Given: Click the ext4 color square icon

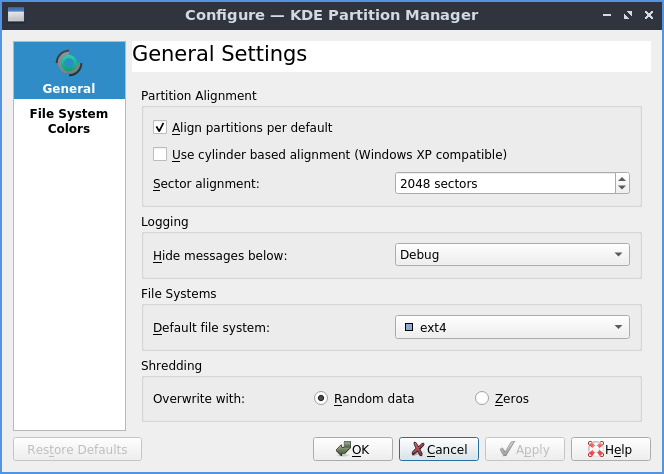Looking at the screenshot, I should point(408,327).
